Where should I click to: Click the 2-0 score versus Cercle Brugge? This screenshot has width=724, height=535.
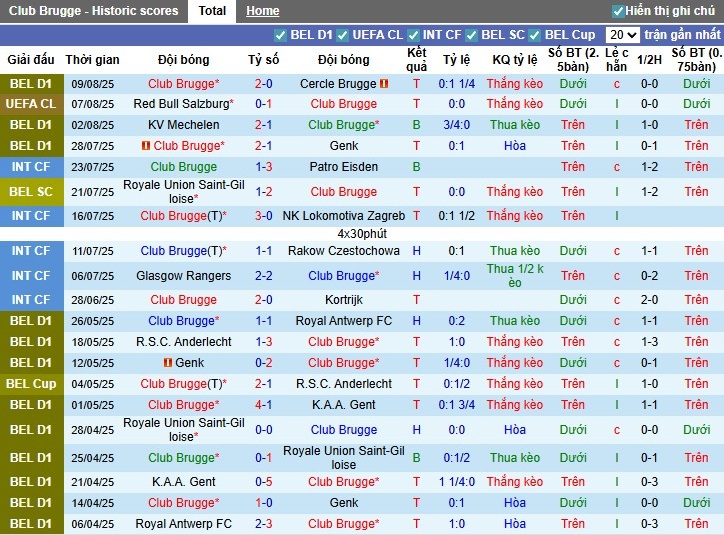[264, 84]
